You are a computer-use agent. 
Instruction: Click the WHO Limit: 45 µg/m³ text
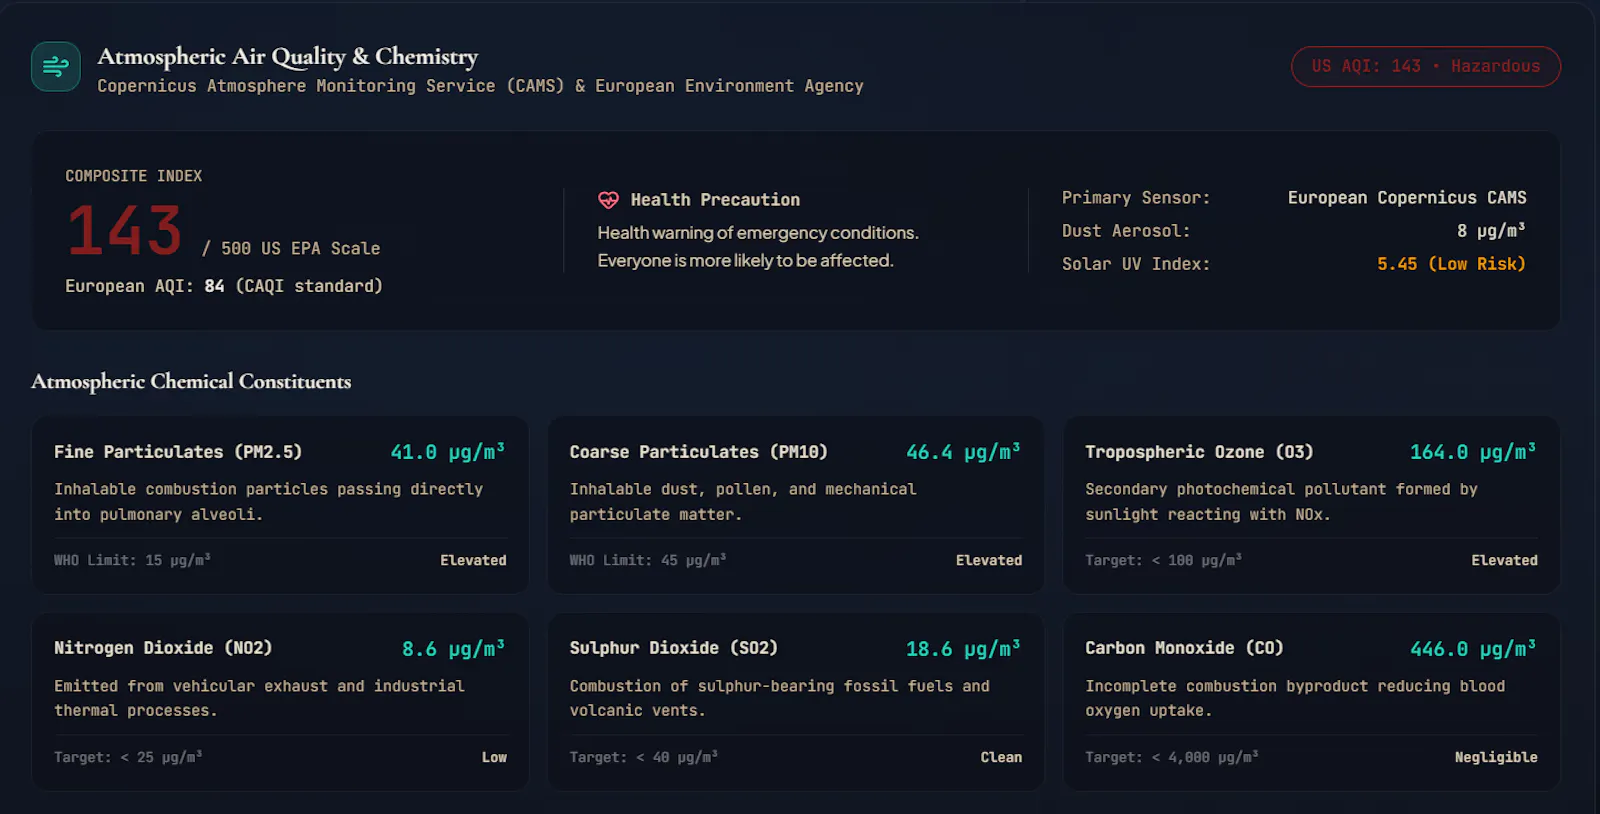coord(648,560)
